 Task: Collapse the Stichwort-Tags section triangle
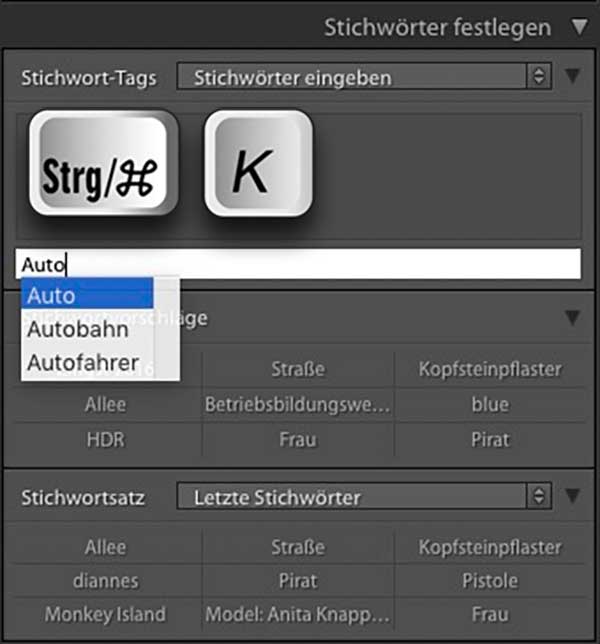572,77
